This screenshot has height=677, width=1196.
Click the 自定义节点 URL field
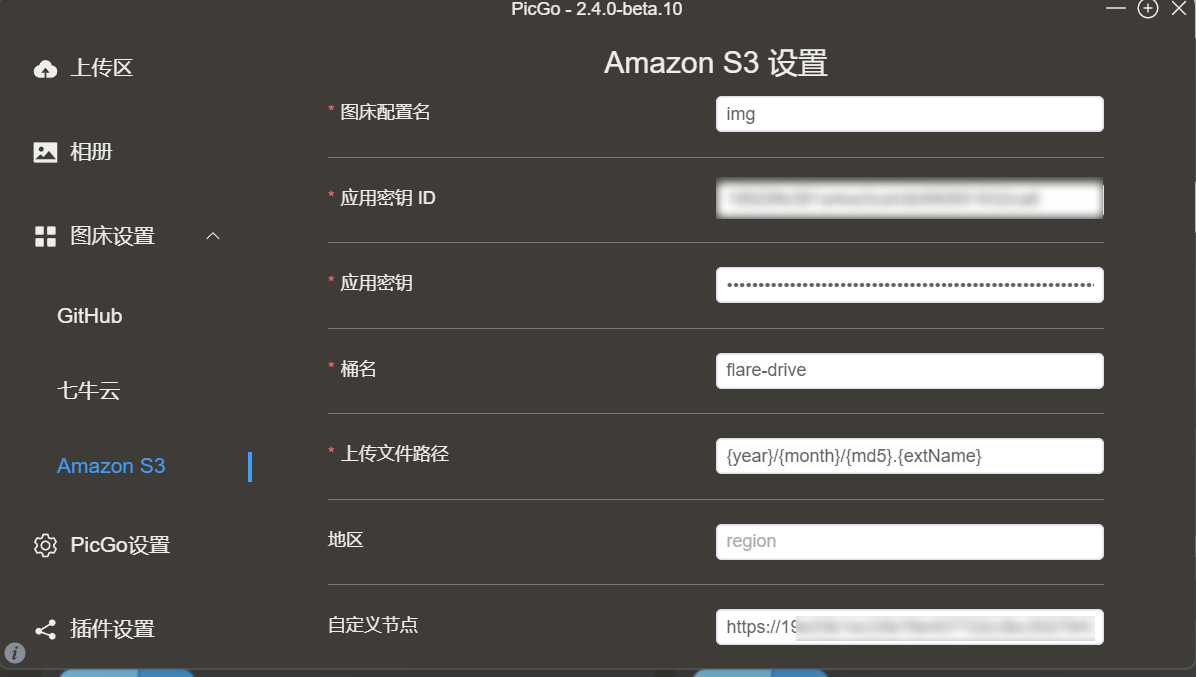(x=909, y=627)
